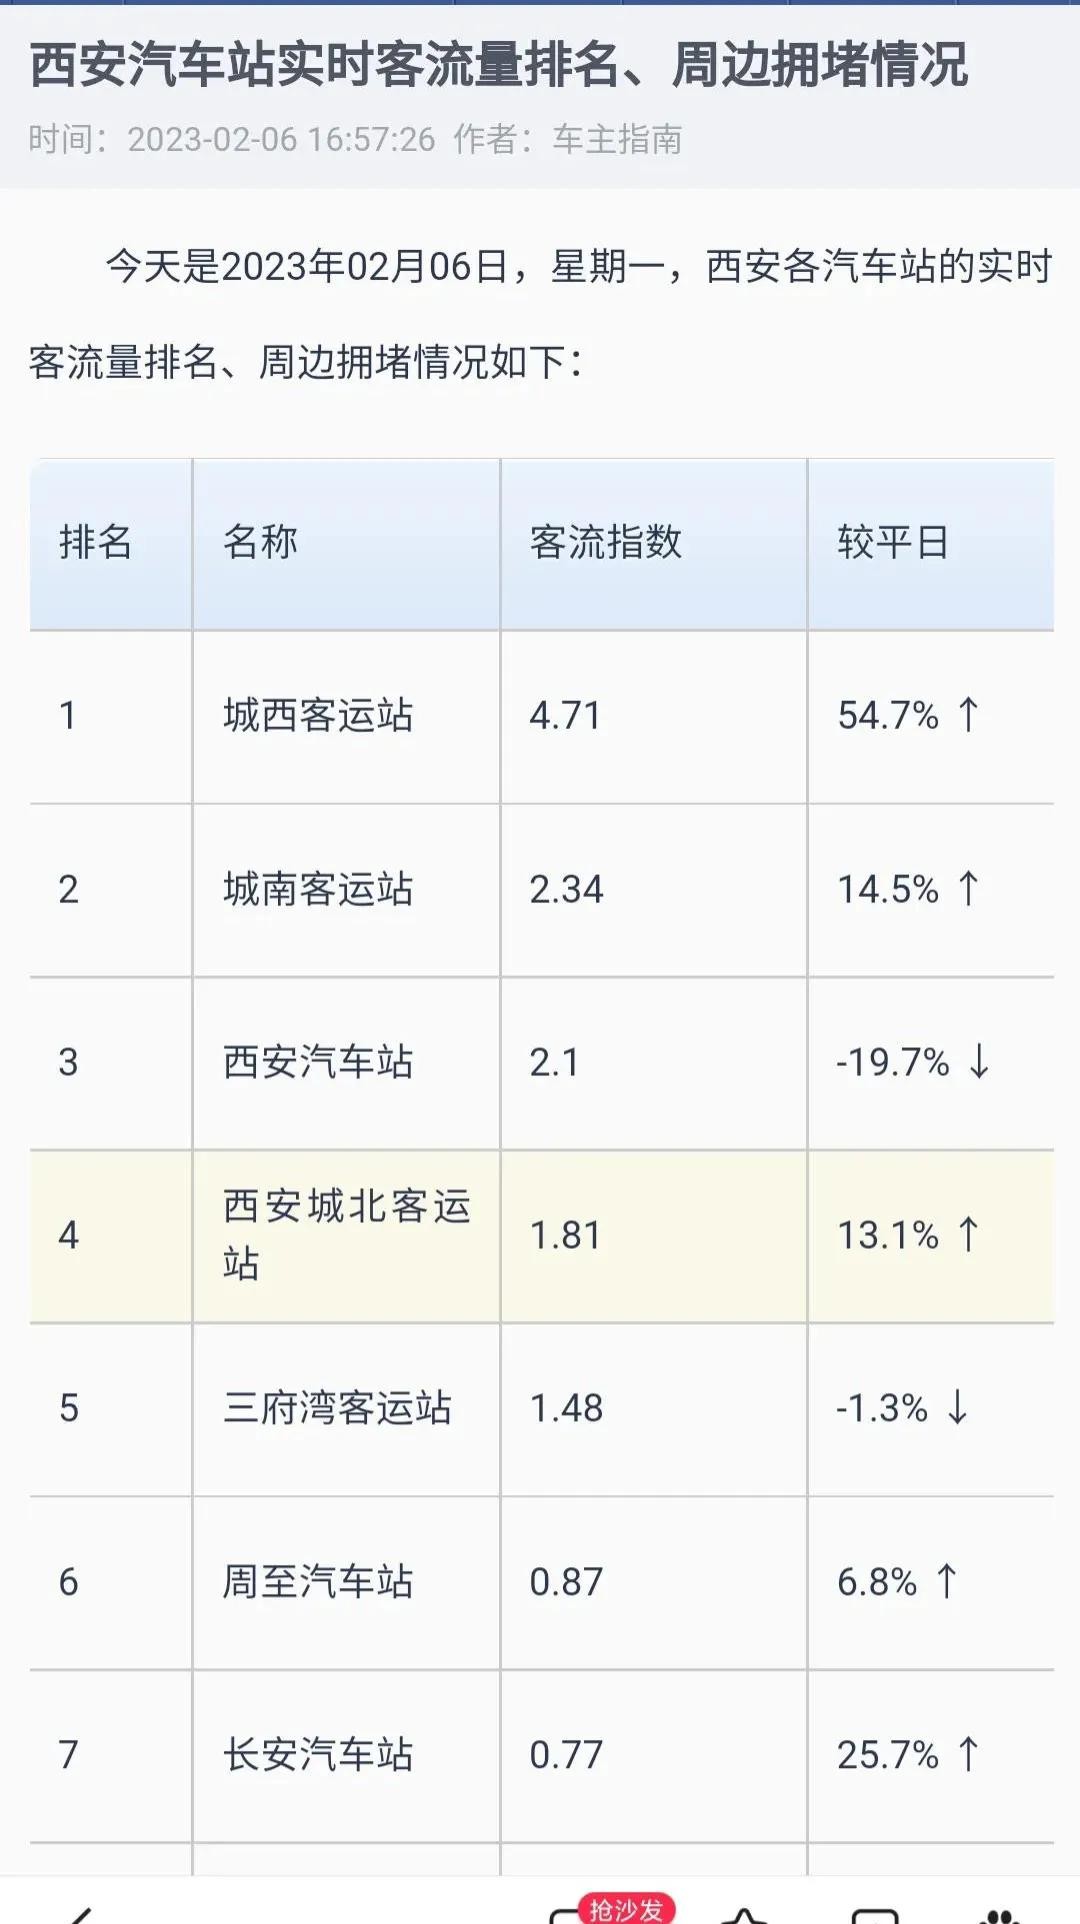1080x1924 pixels.
Task: Tap the 周至汽车站 table cell
Action: (x=318, y=1582)
